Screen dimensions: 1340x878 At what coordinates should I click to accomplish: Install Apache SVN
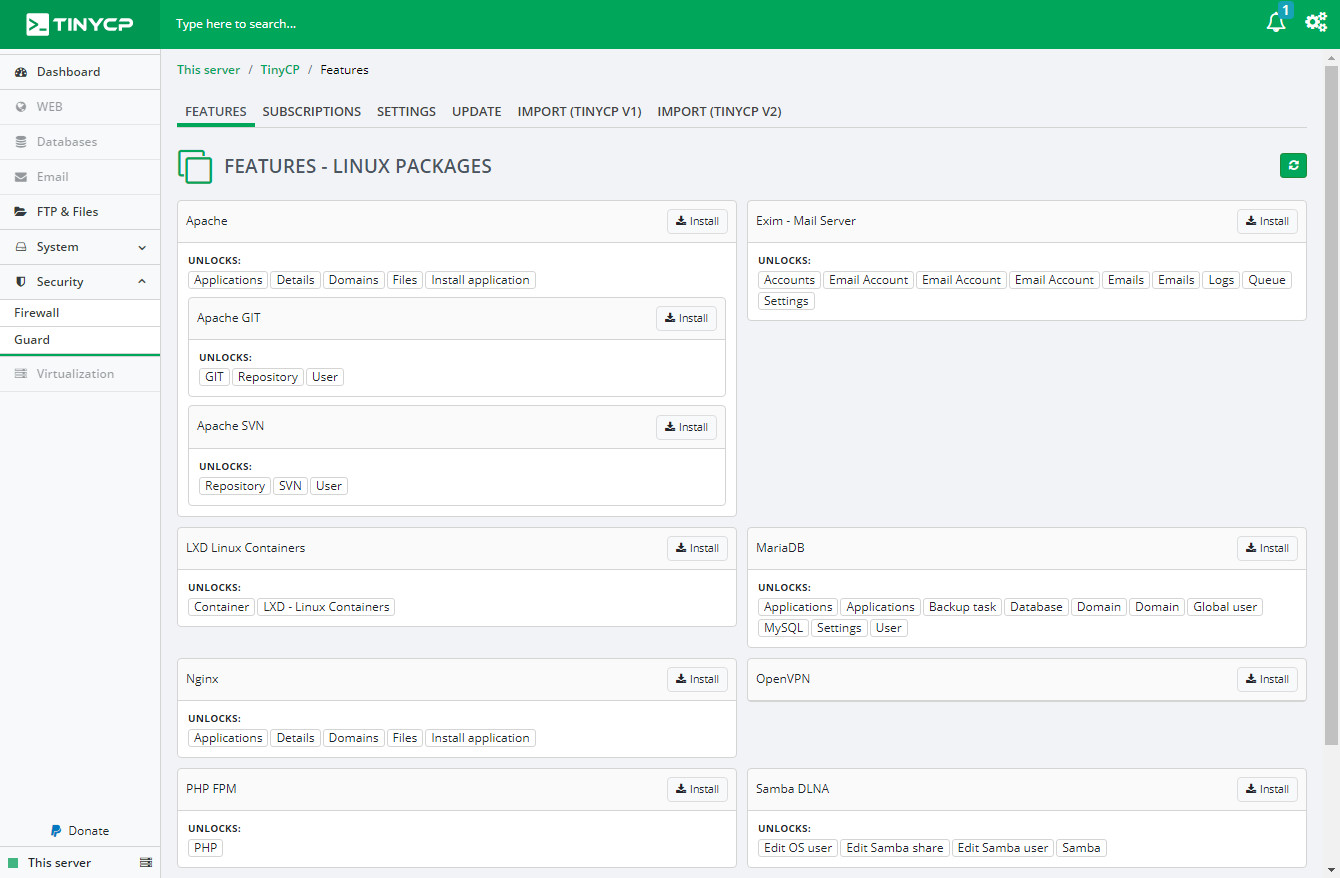click(686, 427)
